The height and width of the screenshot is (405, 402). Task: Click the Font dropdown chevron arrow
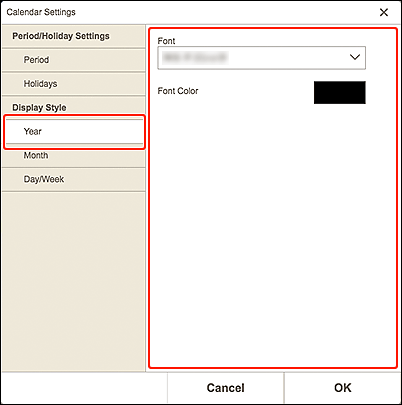(x=355, y=57)
